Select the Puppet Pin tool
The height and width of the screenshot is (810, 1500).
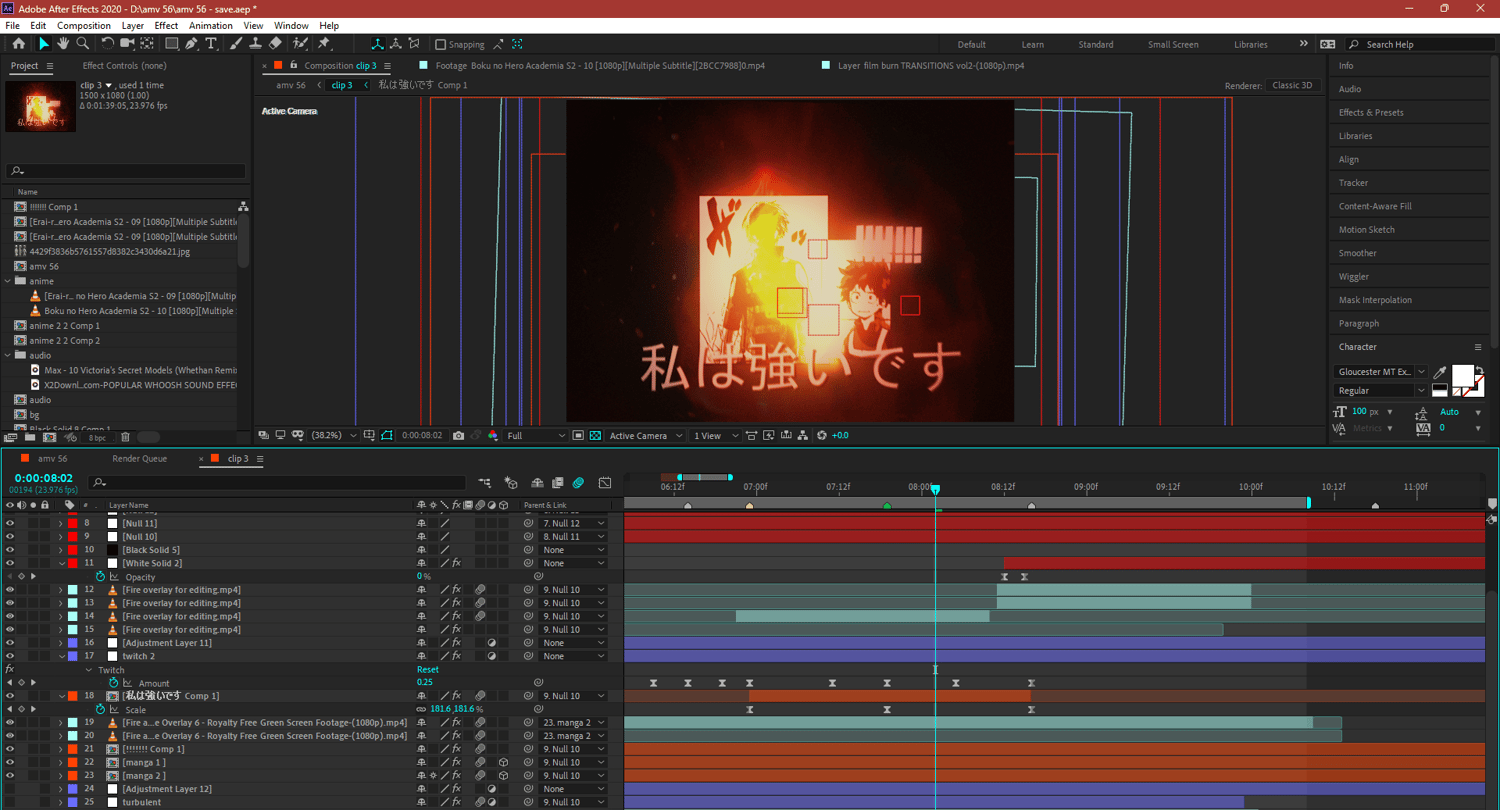pyautogui.click(x=324, y=44)
